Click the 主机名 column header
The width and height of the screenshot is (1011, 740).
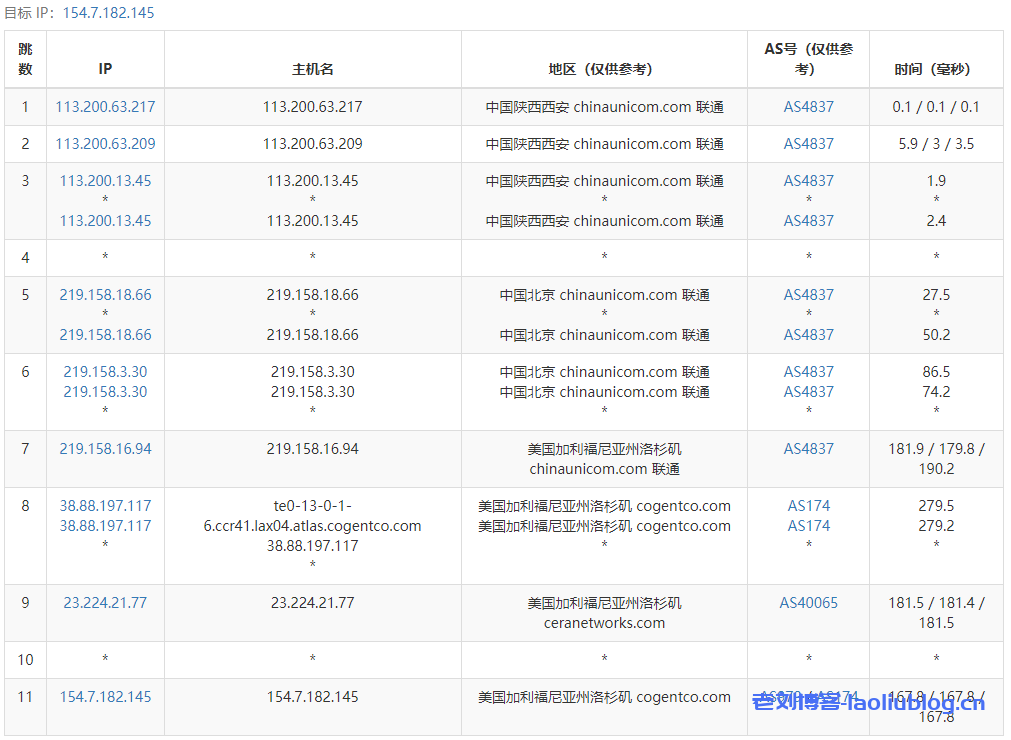312,69
